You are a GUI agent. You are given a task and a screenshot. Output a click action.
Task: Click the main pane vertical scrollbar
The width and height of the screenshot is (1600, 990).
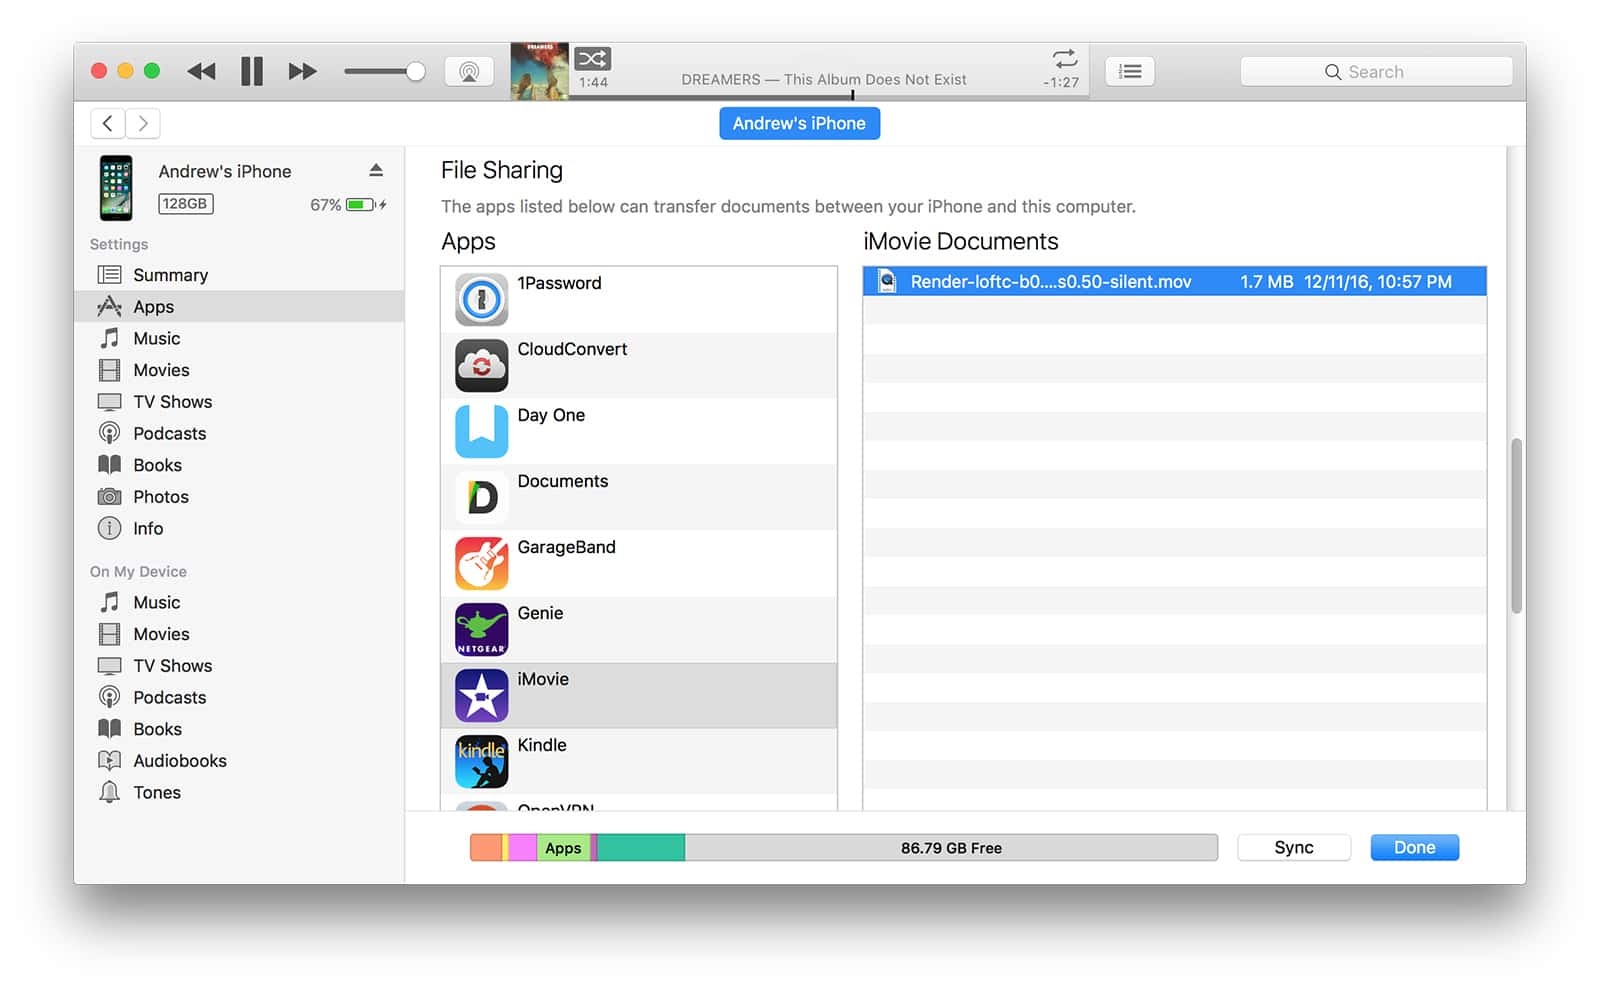[1516, 526]
